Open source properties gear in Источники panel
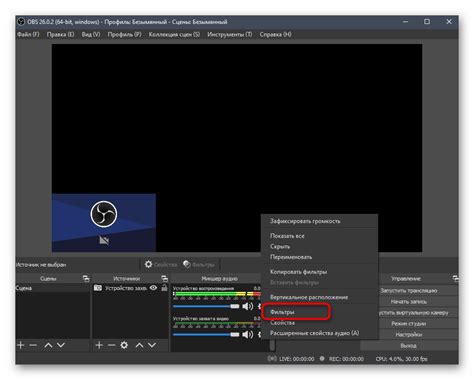Viewport: 474px width, 380px height. 124,345
